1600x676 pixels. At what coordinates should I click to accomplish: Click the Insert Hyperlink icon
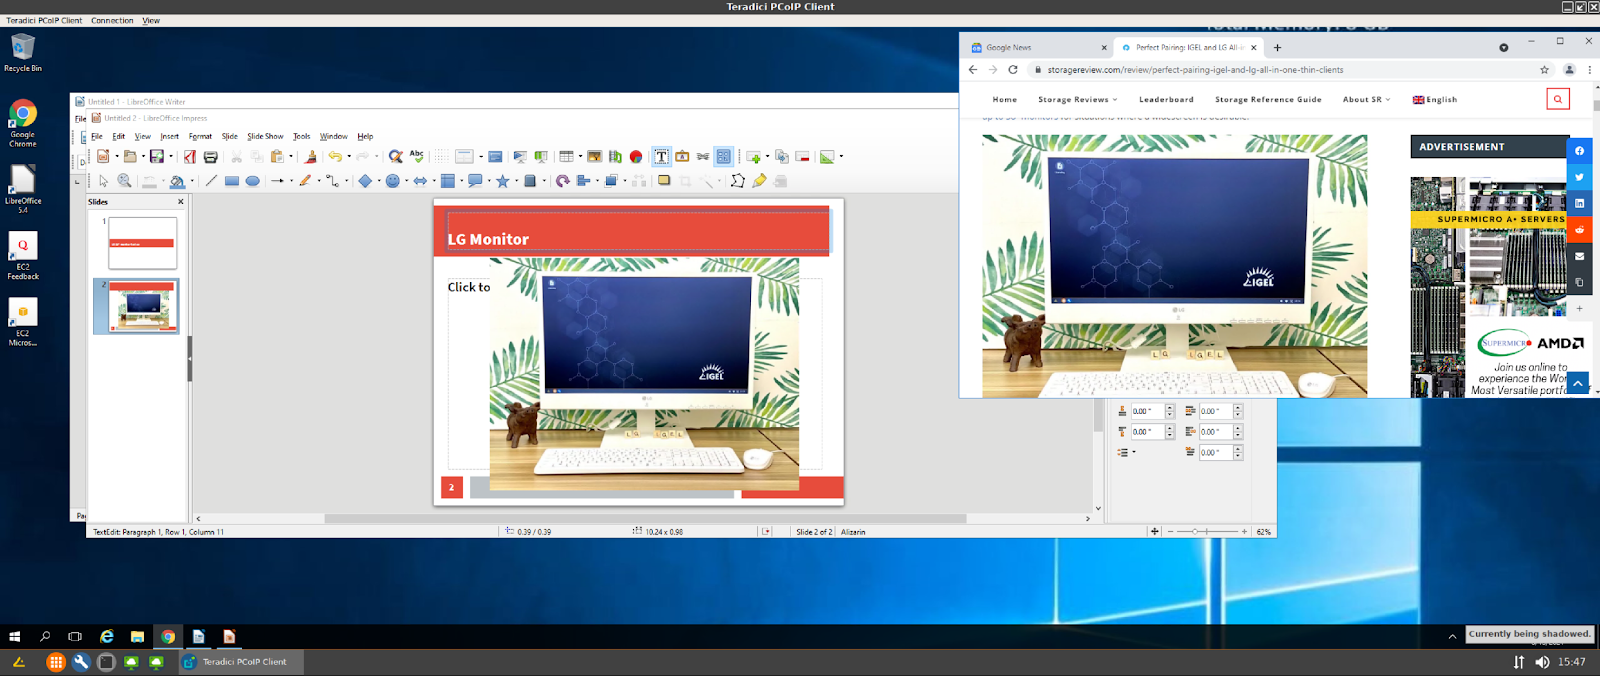[703, 156]
